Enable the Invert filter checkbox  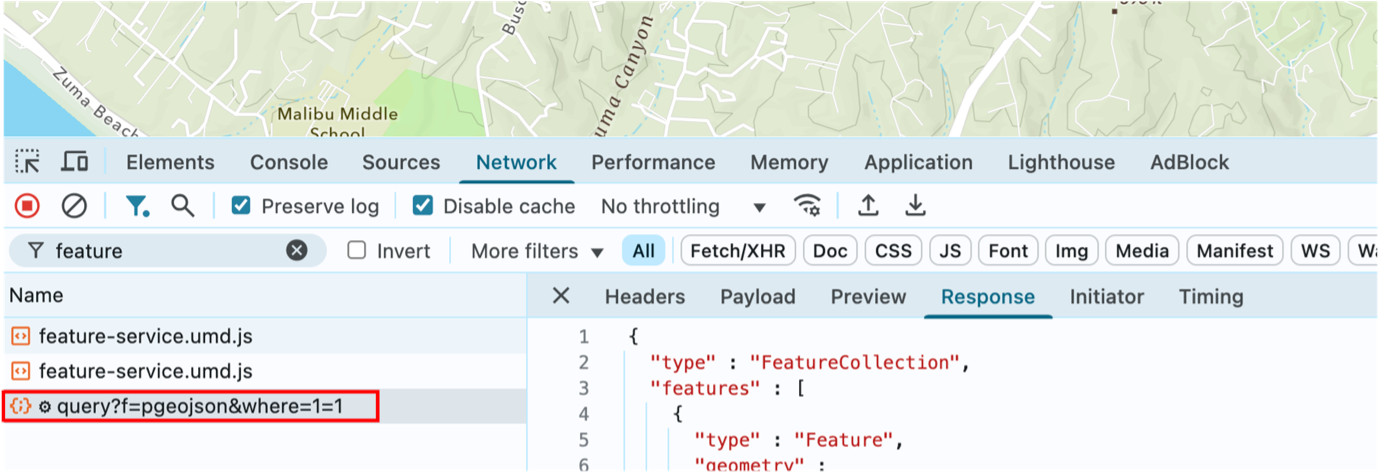[x=357, y=251]
